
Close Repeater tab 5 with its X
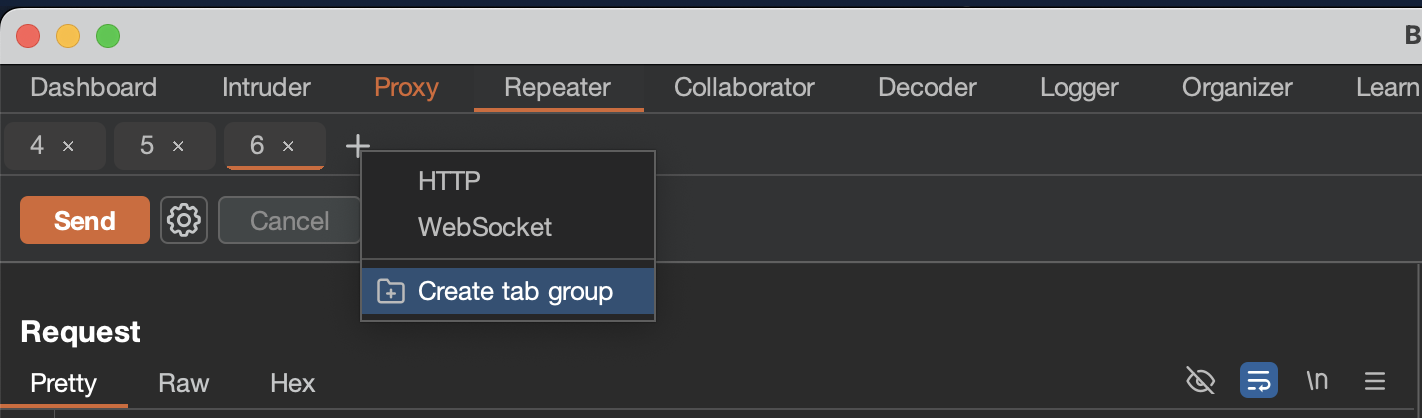[x=178, y=147]
